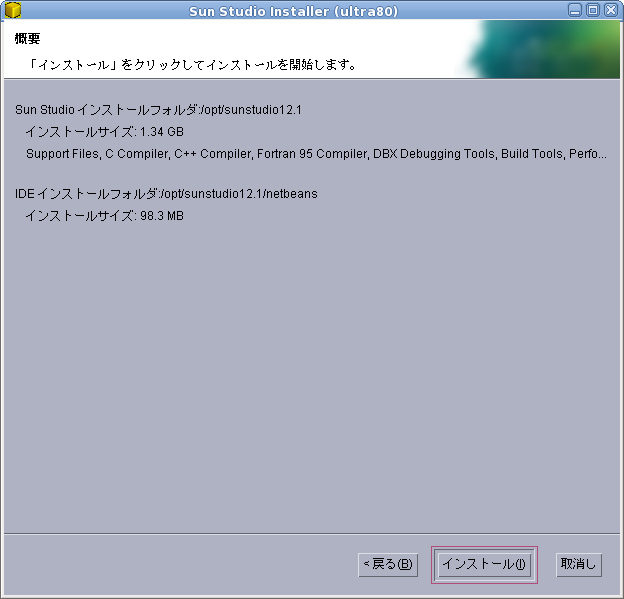This screenshot has width=624, height=599.
Task: Click the instruction text about clicking インストール
Action: tap(192, 64)
